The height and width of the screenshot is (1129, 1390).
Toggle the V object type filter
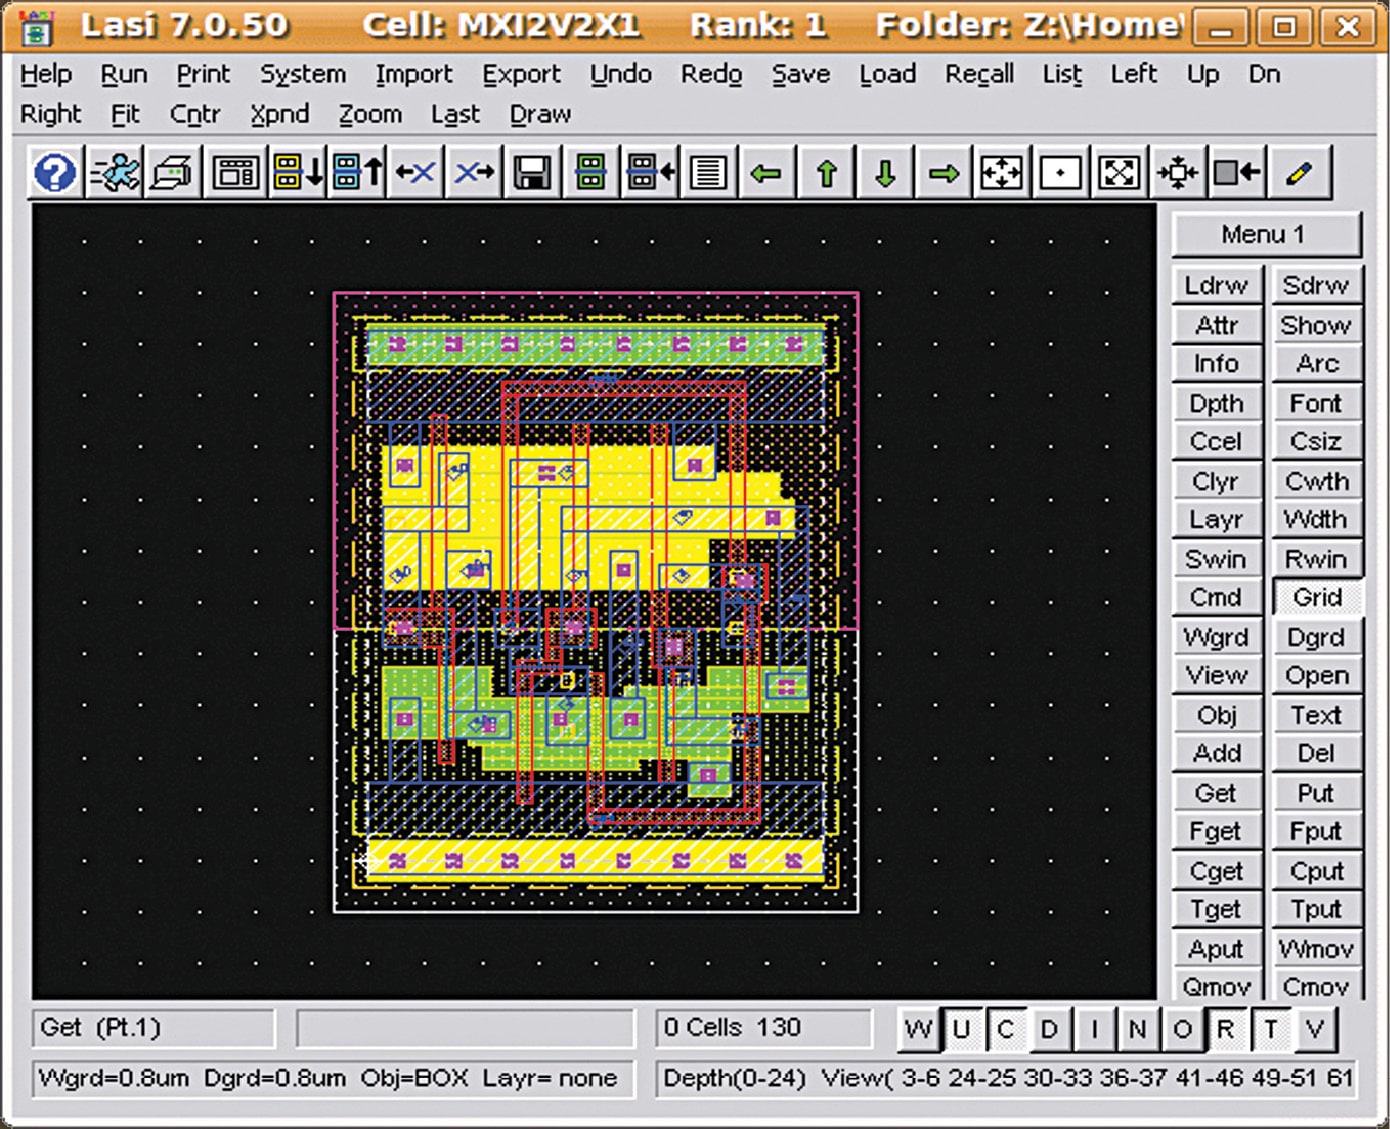[x=1316, y=1028]
